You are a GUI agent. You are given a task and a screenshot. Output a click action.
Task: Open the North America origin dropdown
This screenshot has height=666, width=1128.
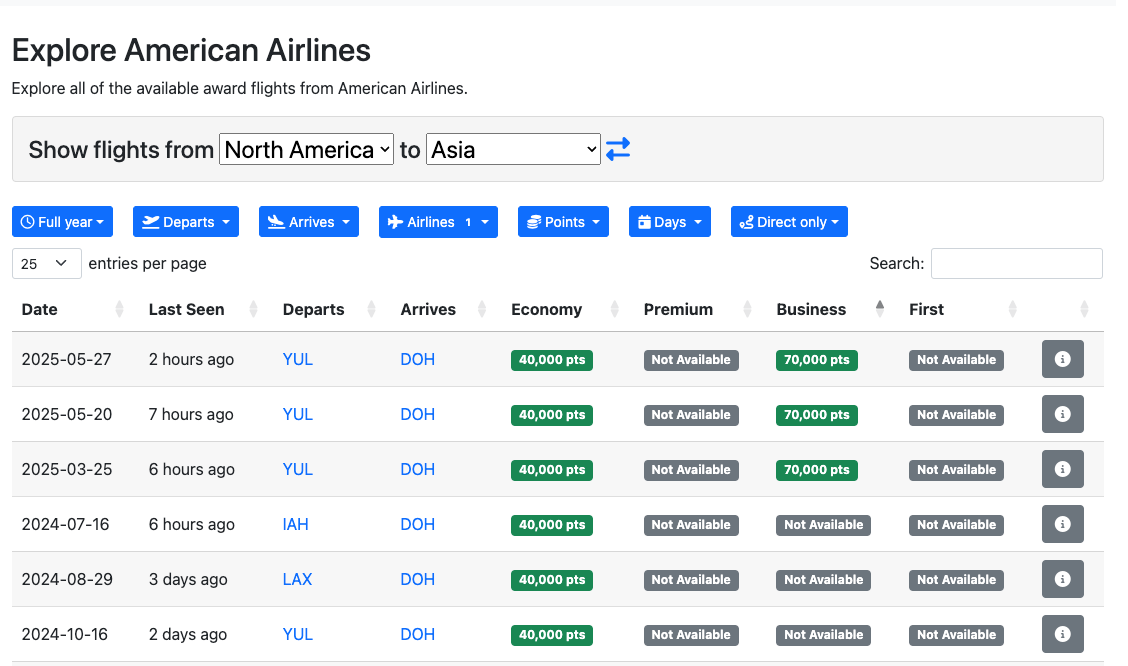coord(306,150)
